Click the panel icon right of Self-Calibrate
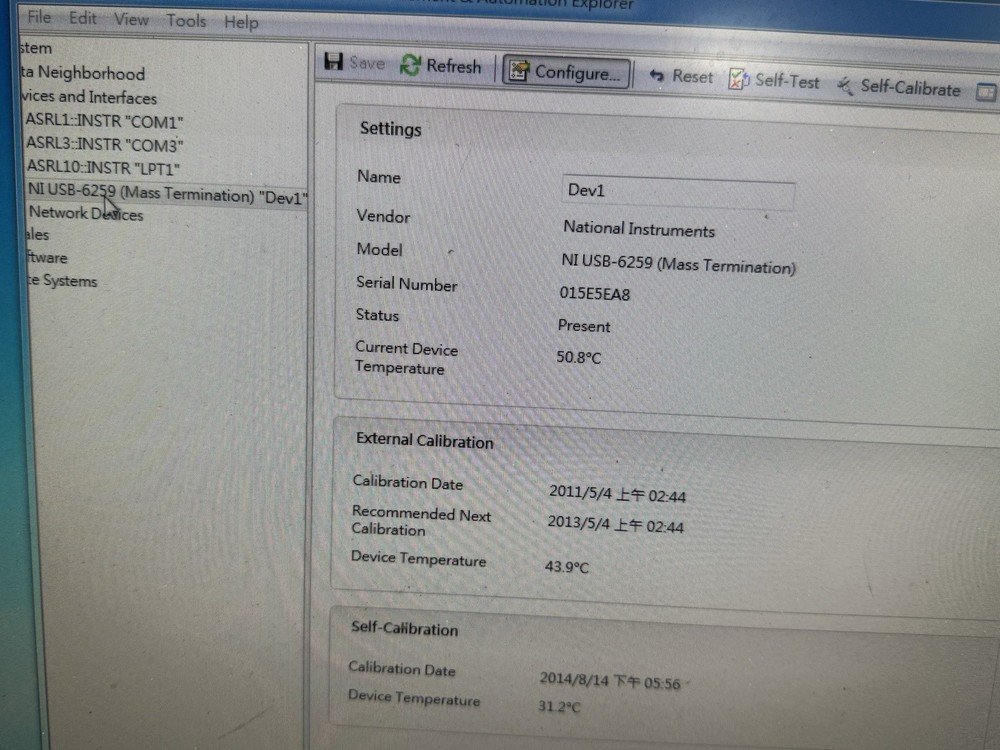Screen dimensions: 1000x750 coord(986,92)
